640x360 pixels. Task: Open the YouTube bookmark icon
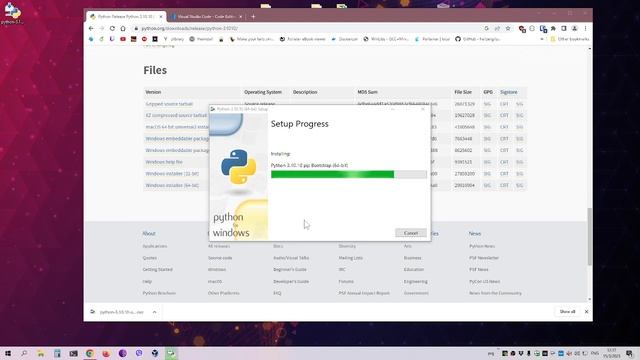[x=123, y=39]
